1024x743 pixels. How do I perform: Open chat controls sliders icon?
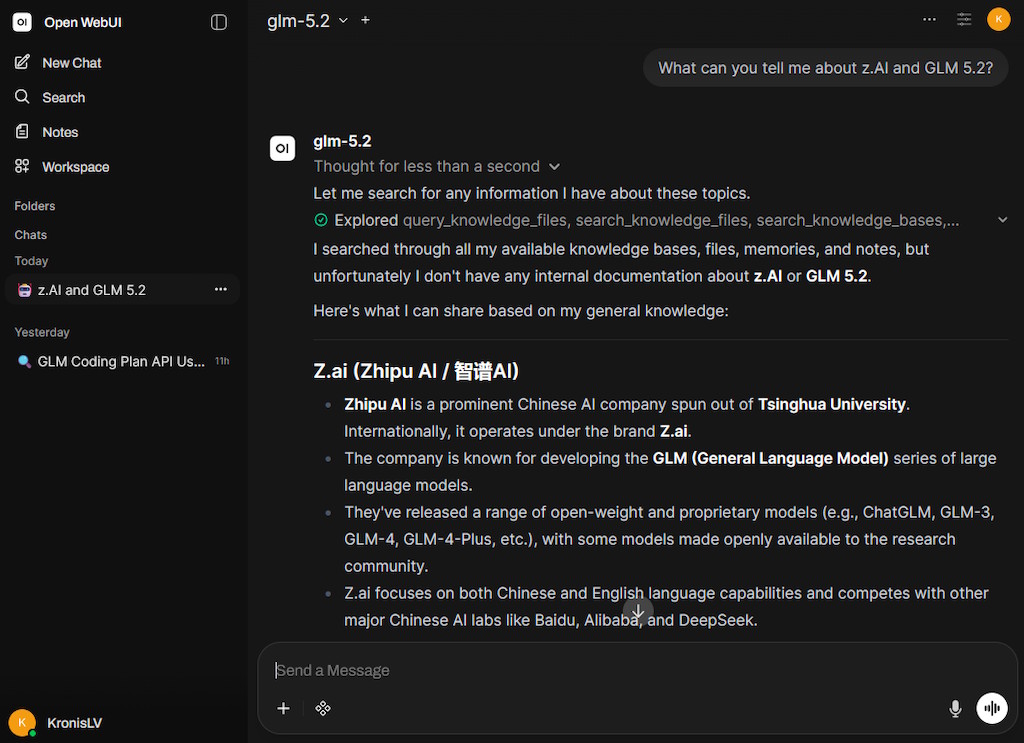click(964, 20)
